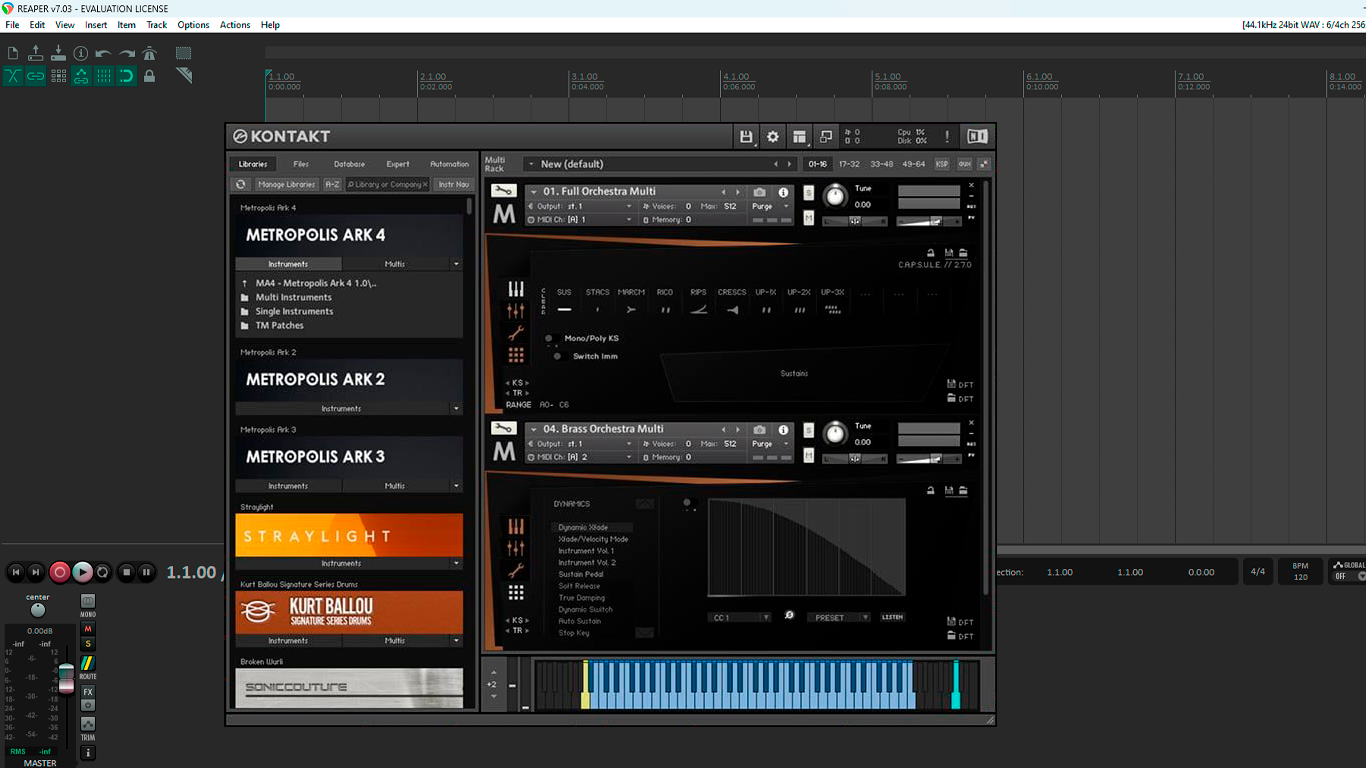
Task: Toggle the lock padlock icon in toolbar
Action: (x=150, y=76)
